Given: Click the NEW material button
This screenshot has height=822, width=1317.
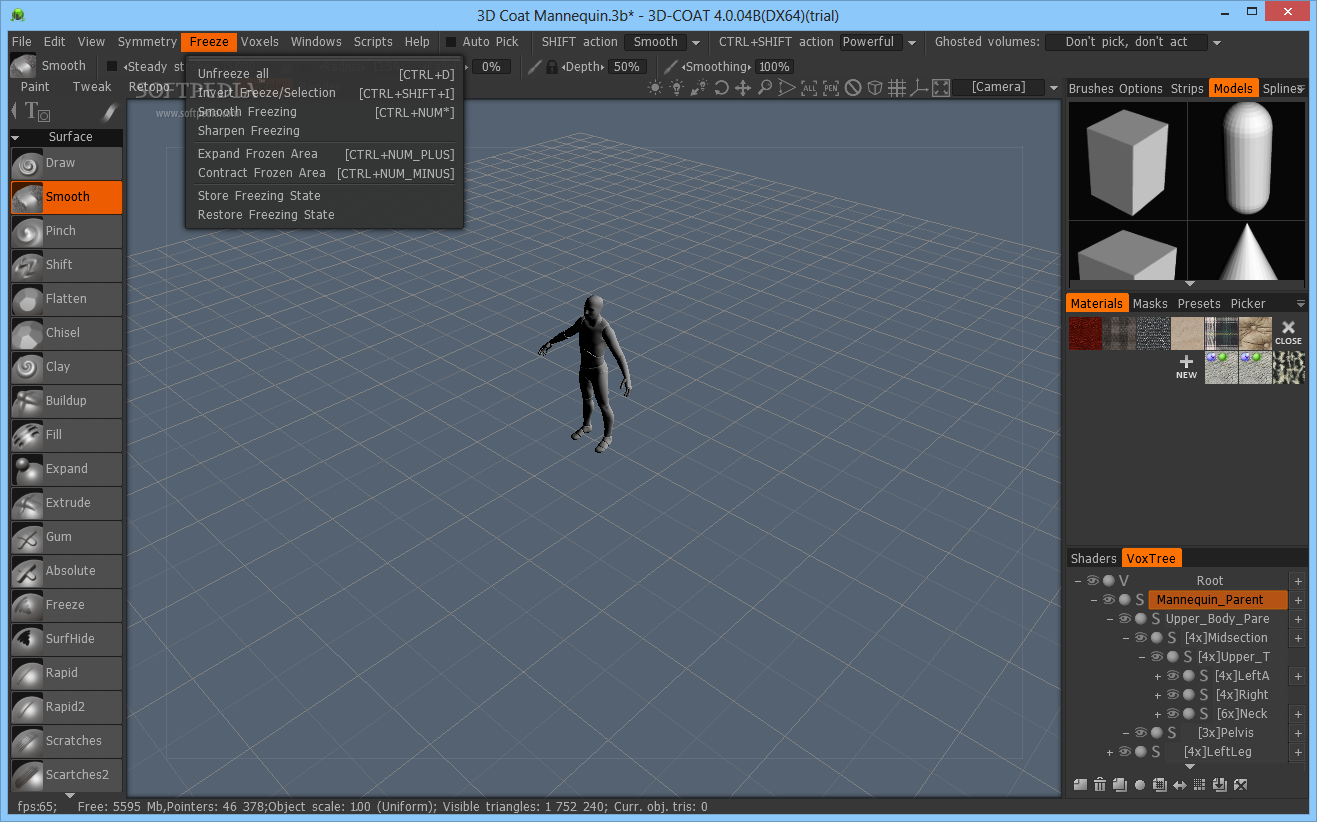Looking at the screenshot, I should tap(1186, 367).
